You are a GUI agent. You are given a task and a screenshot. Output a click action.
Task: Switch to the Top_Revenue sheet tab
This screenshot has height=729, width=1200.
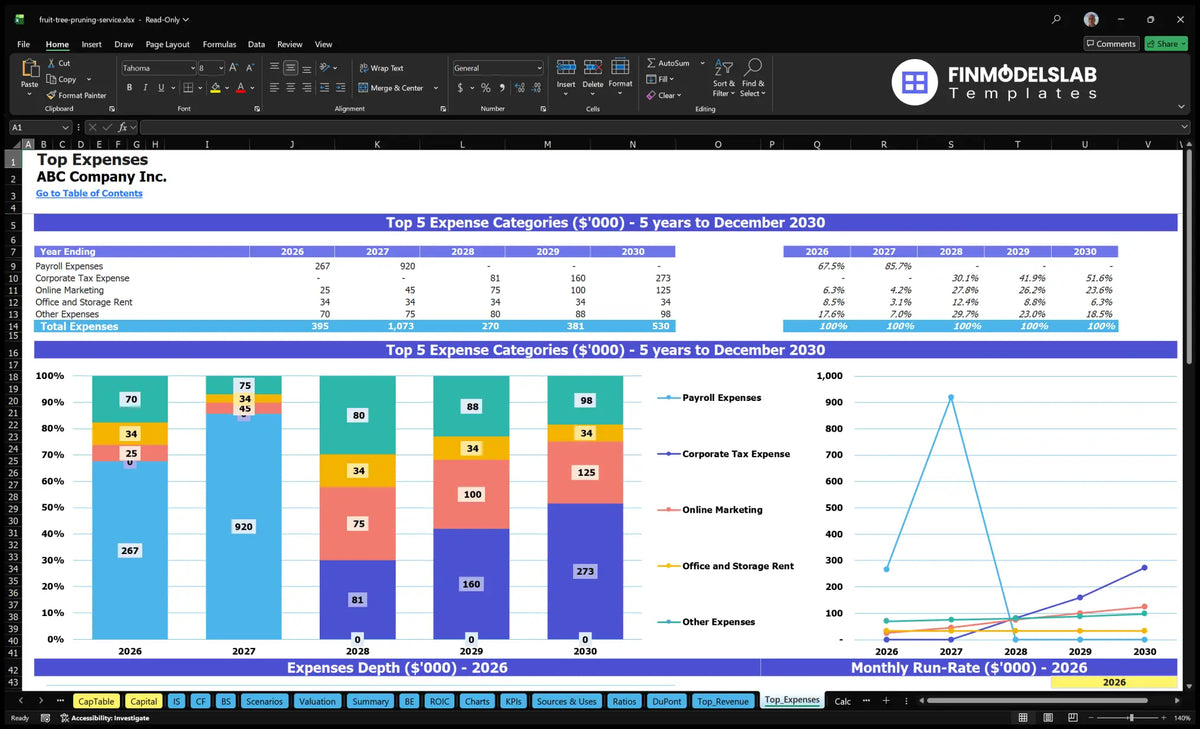[x=723, y=701]
